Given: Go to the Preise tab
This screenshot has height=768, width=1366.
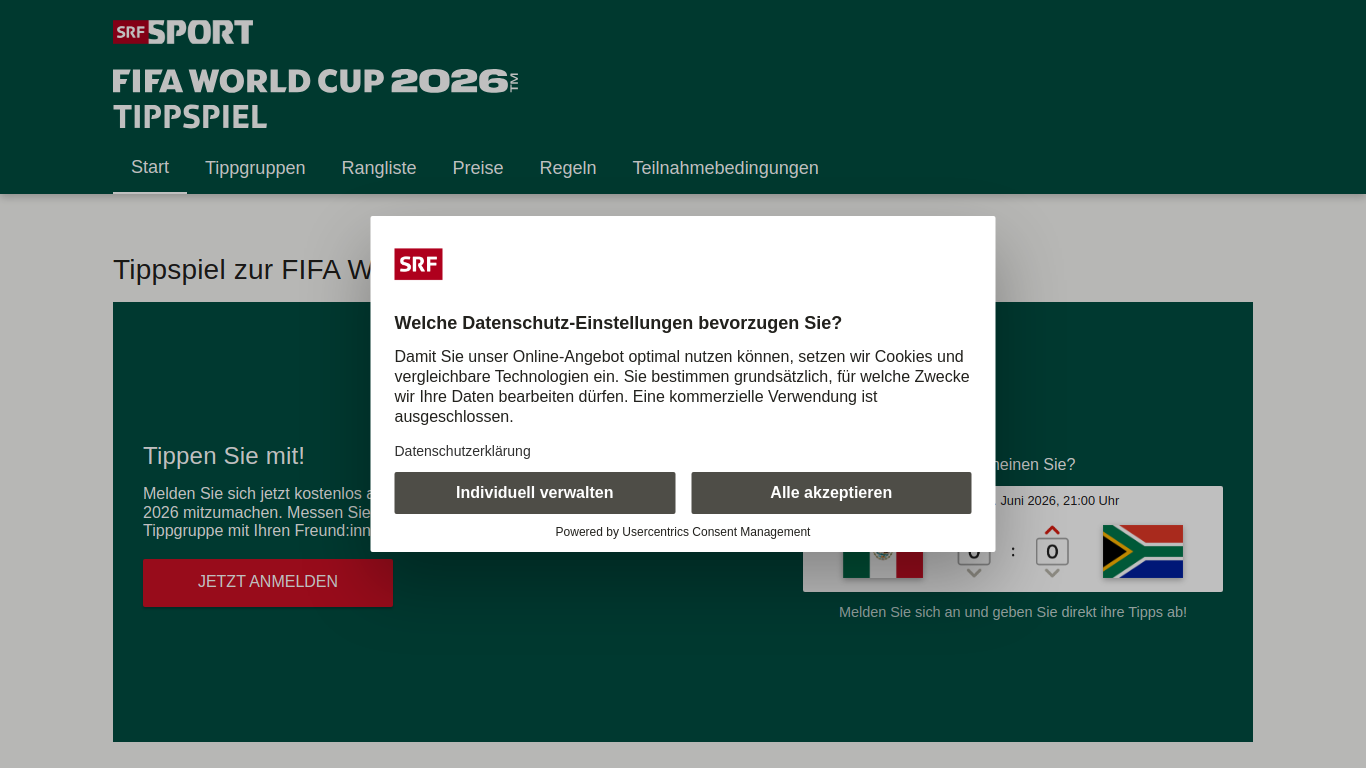Looking at the screenshot, I should click(x=478, y=168).
